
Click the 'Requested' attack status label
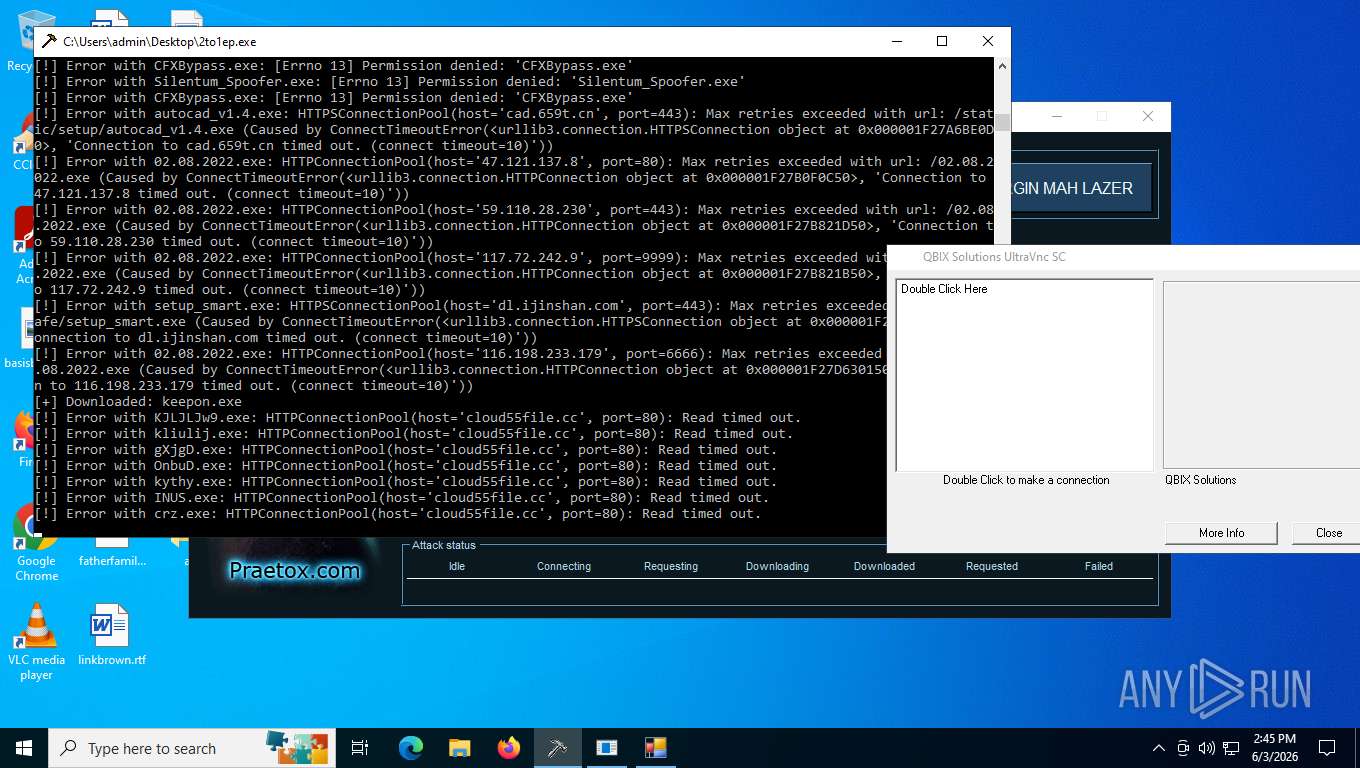pos(992,566)
